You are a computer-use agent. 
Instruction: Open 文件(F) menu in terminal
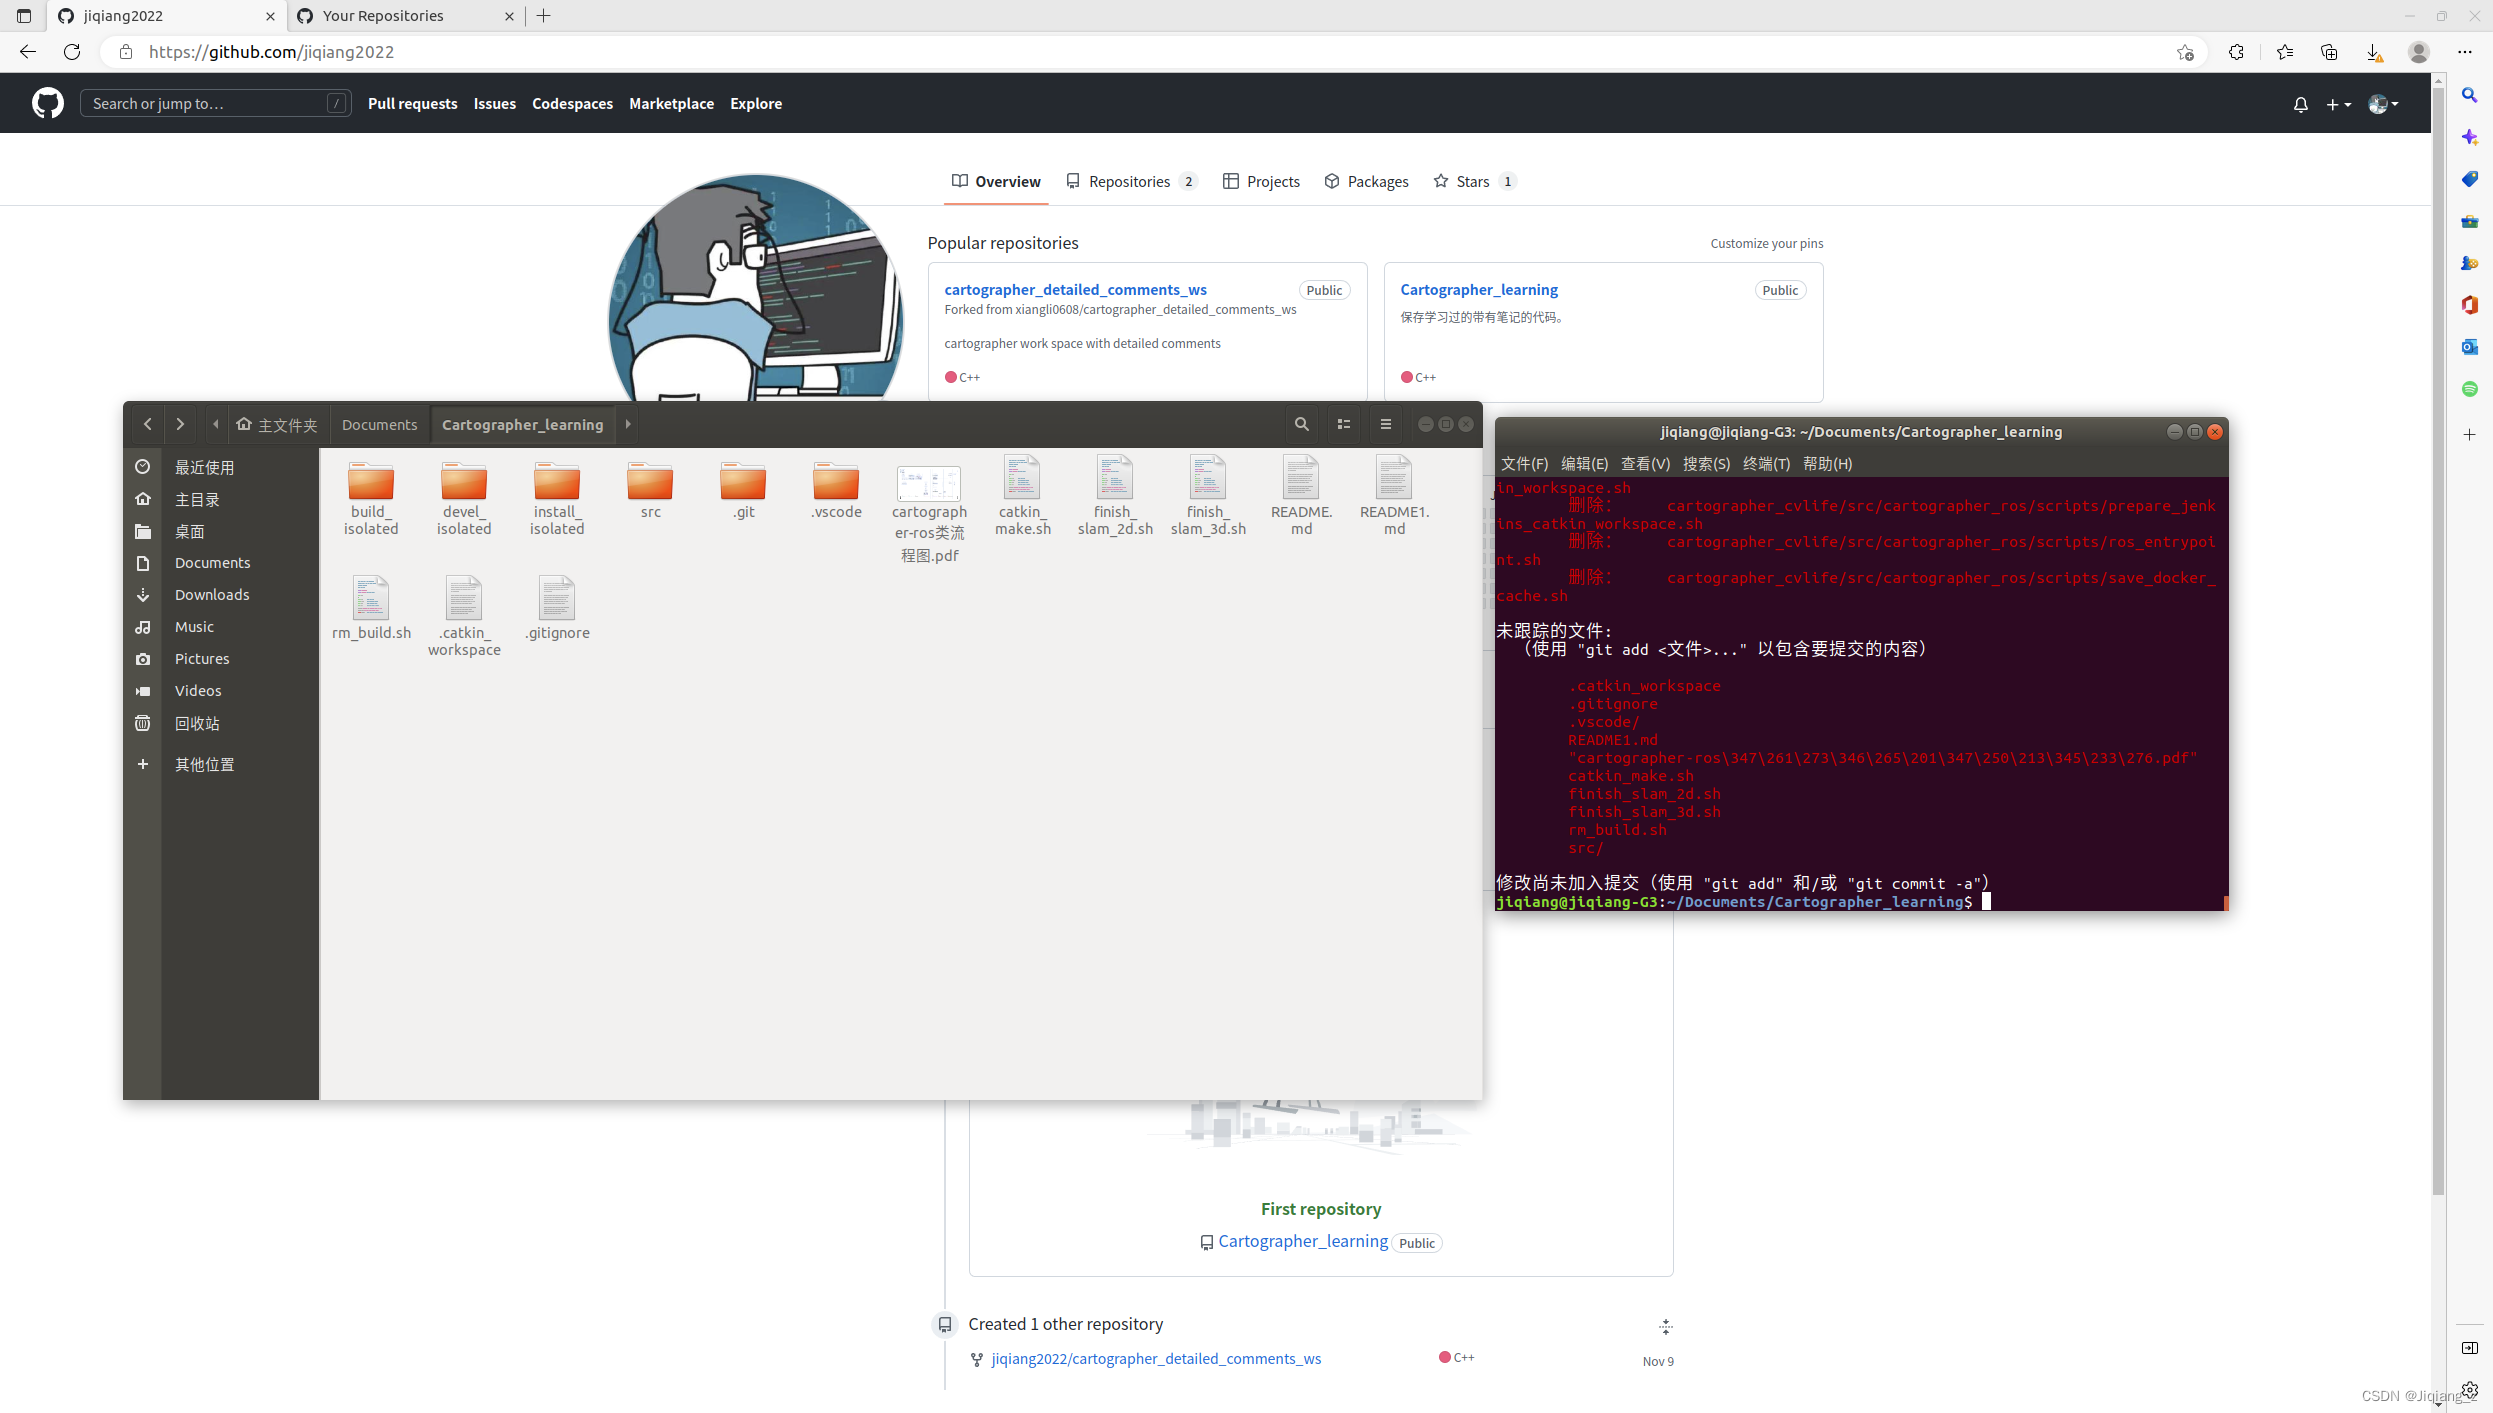click(x=1524, y=463)
